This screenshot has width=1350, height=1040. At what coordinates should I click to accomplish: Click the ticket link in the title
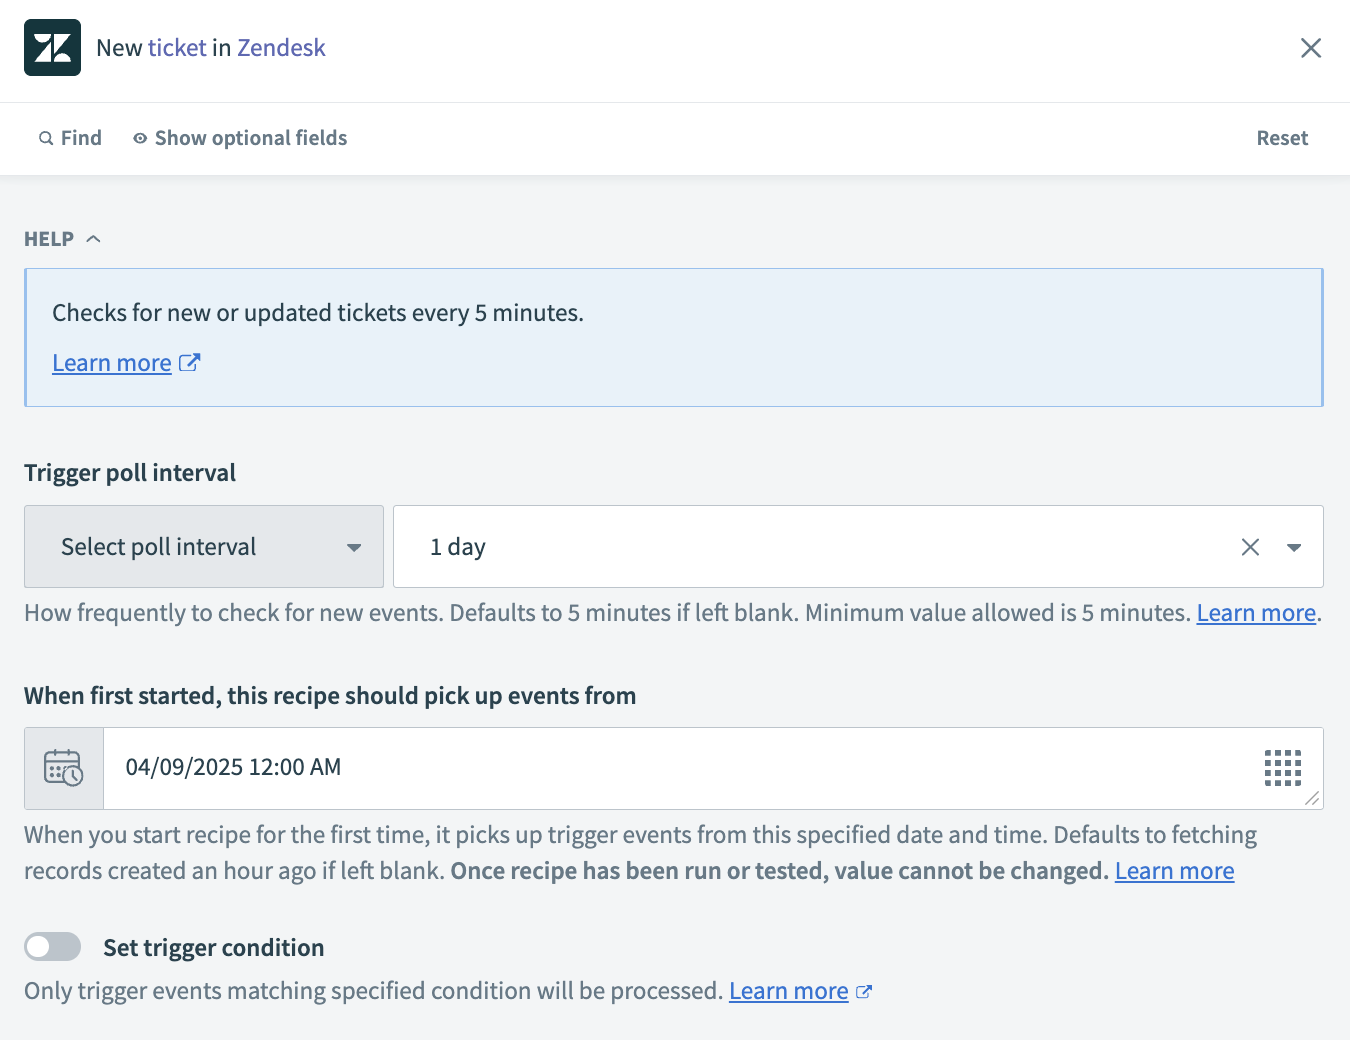click(x=177, y=48)
